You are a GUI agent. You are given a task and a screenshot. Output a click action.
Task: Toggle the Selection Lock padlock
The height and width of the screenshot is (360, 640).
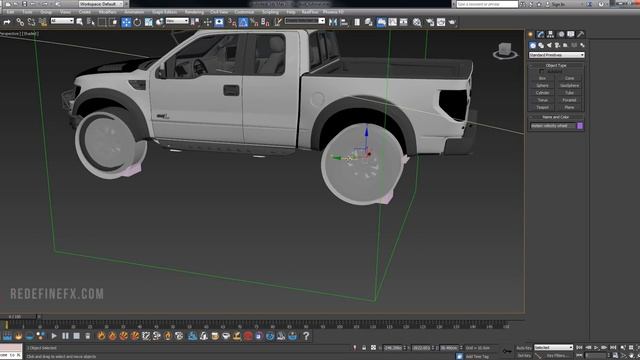point(364,348)
